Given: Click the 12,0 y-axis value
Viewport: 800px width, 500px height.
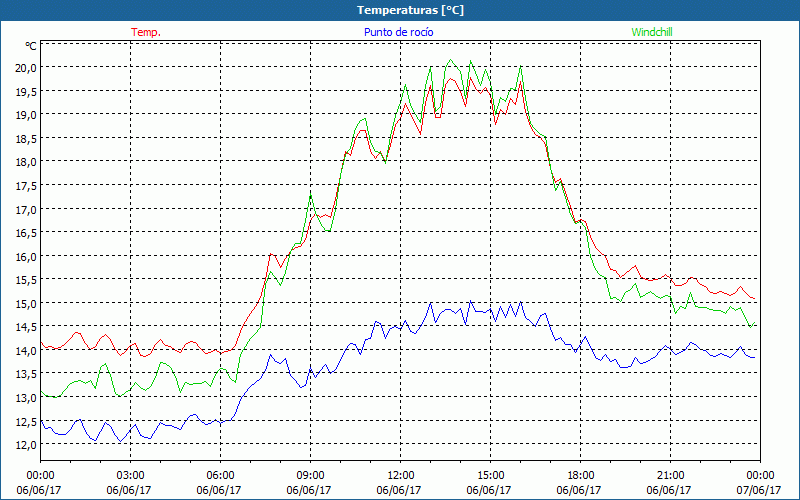Looking at the screenshot, I should click(26, 445).
